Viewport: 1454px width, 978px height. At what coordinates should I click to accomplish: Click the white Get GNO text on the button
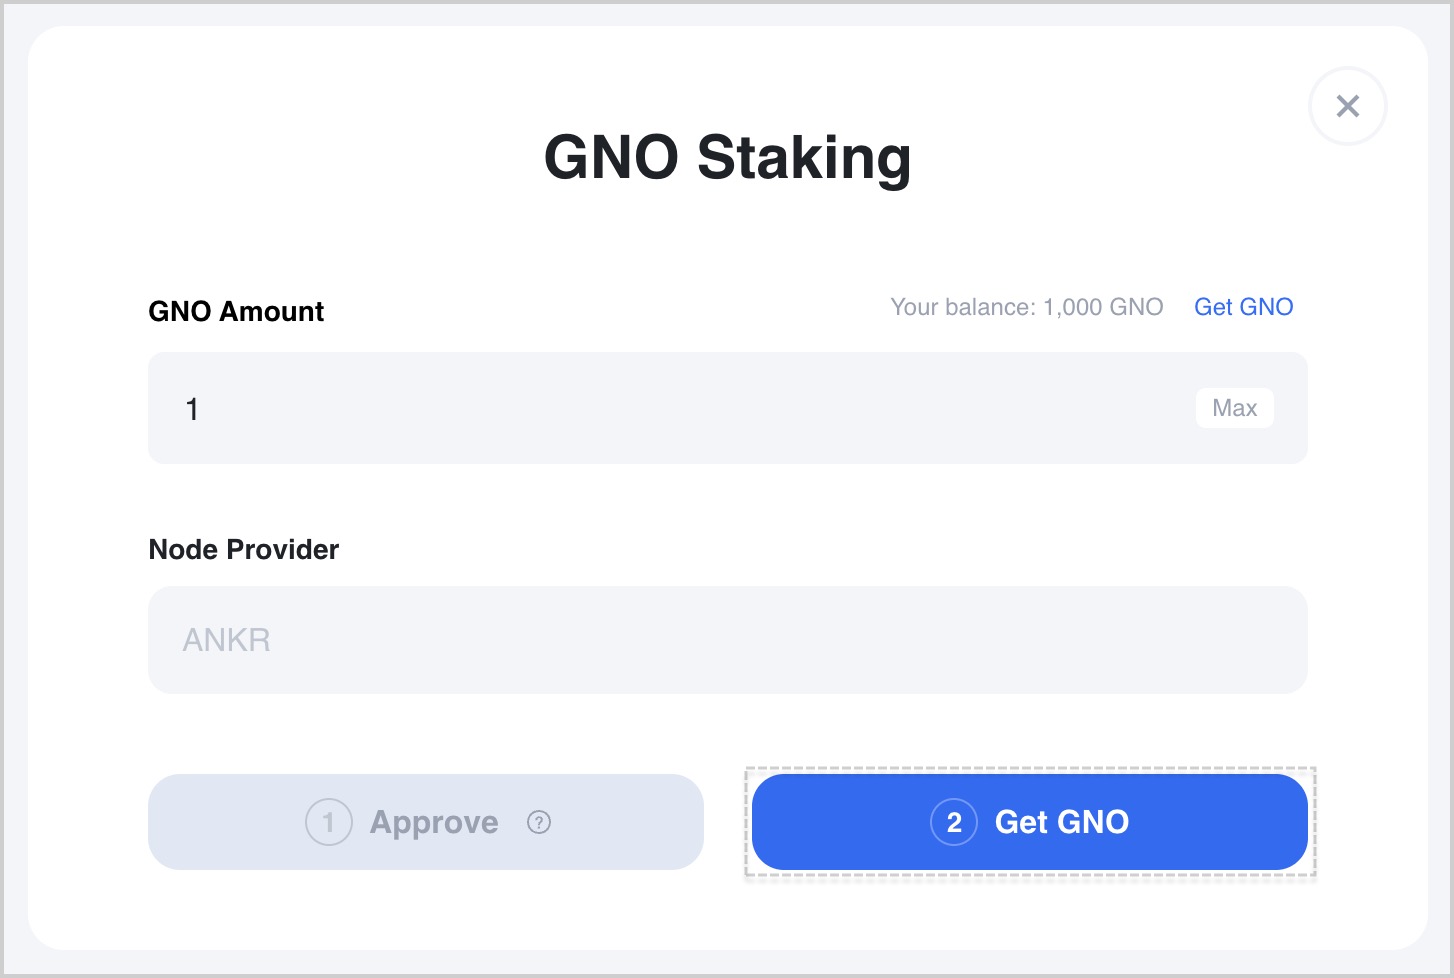click(x=1062, y=822)
